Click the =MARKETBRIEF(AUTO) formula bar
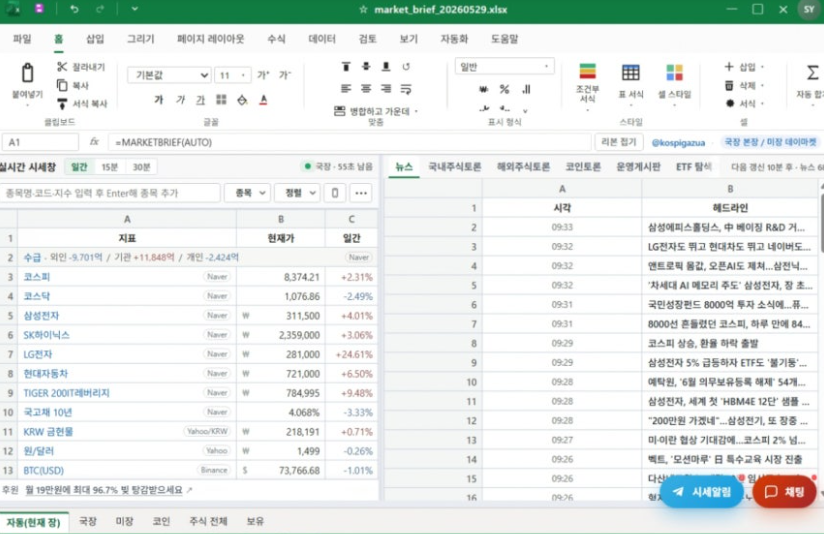This screenshot has width=824, height=534. click(349, 142)
